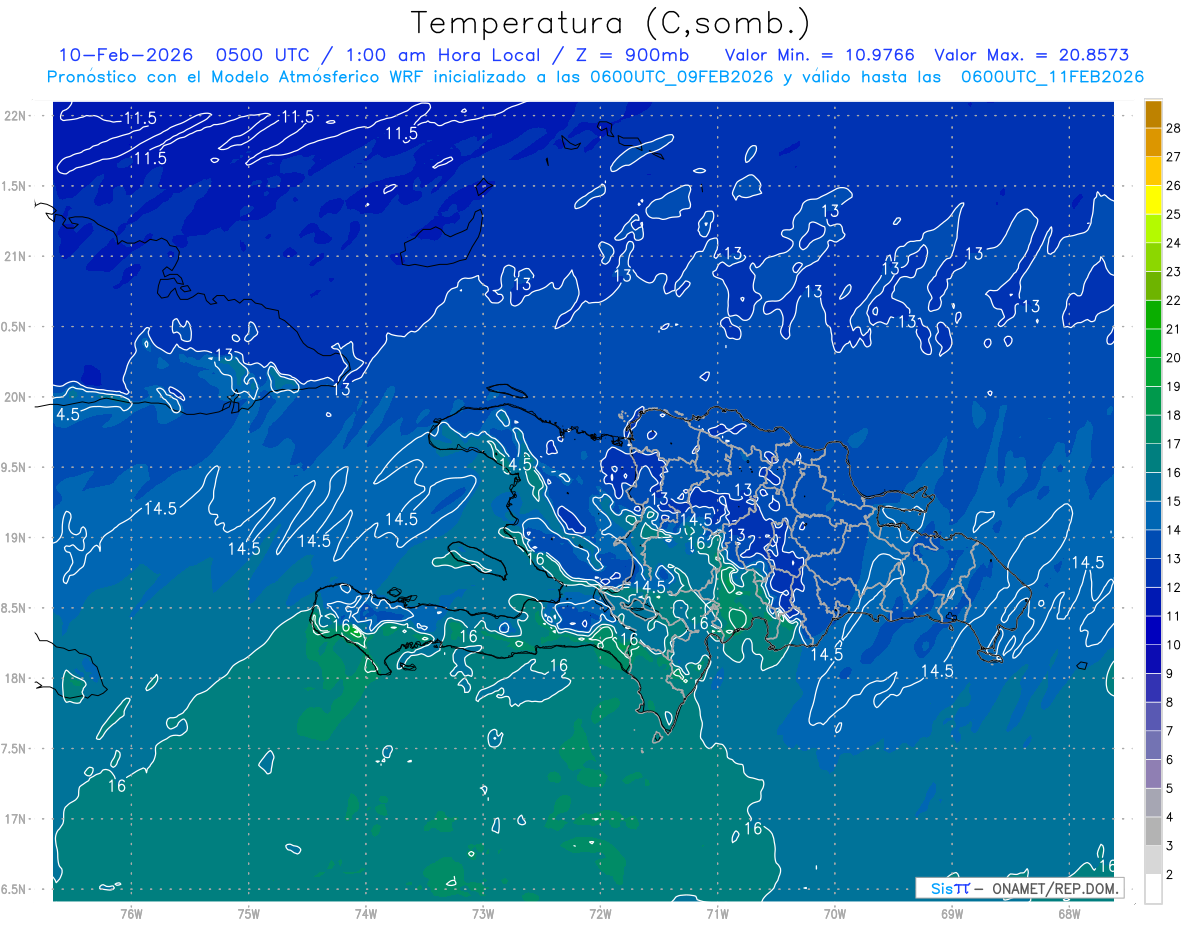
Task: Click the '9' value on color scale
Action: [x=1170, y=674]
